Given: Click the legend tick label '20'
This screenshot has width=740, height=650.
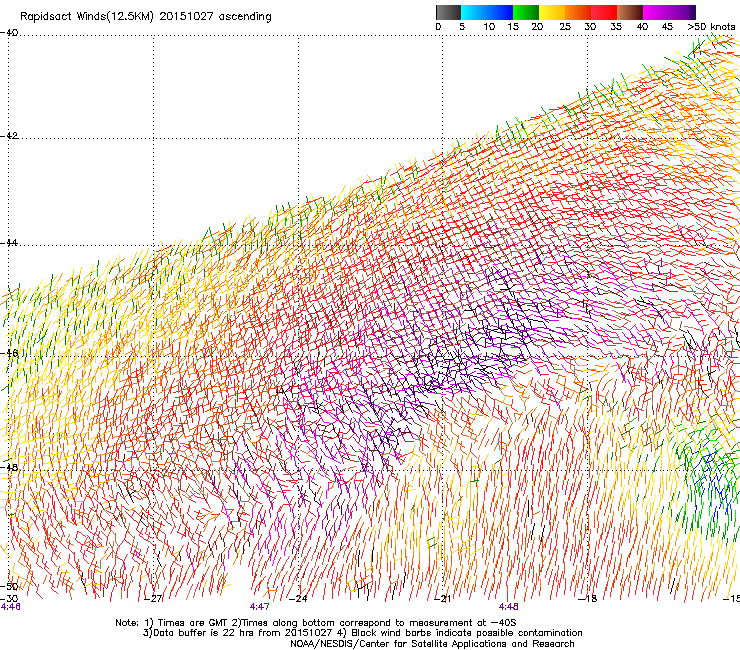Looking at the screenshot, I should tap(537, 27).
